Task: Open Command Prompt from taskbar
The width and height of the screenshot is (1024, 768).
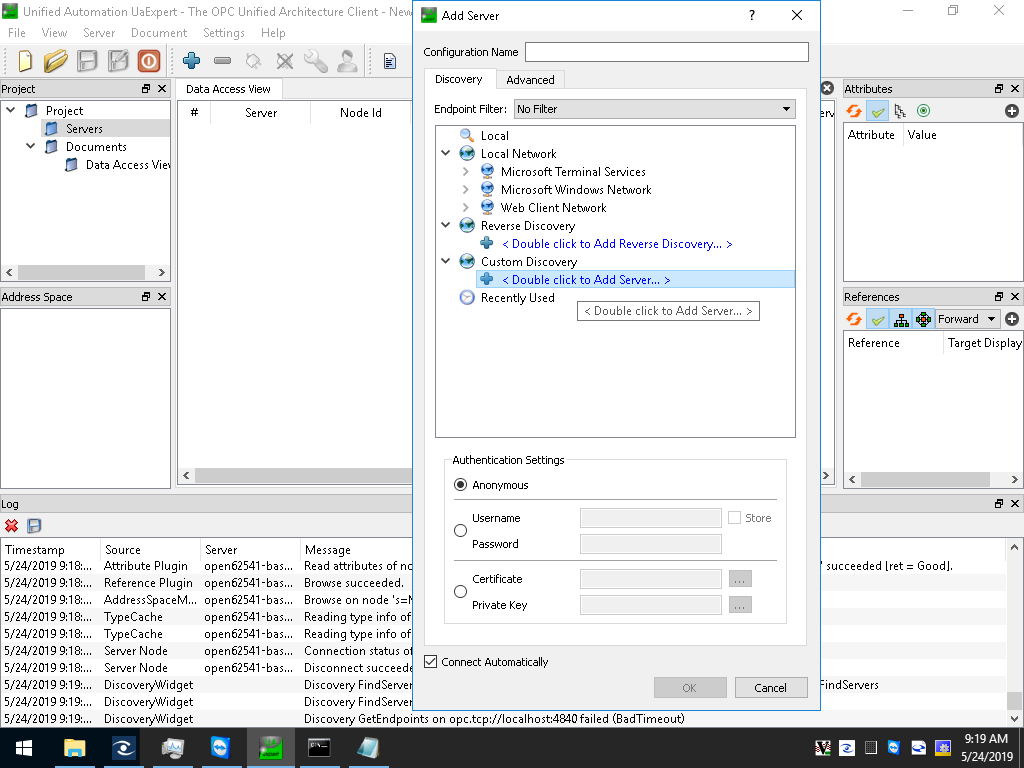Action: (x=319, y=748)
